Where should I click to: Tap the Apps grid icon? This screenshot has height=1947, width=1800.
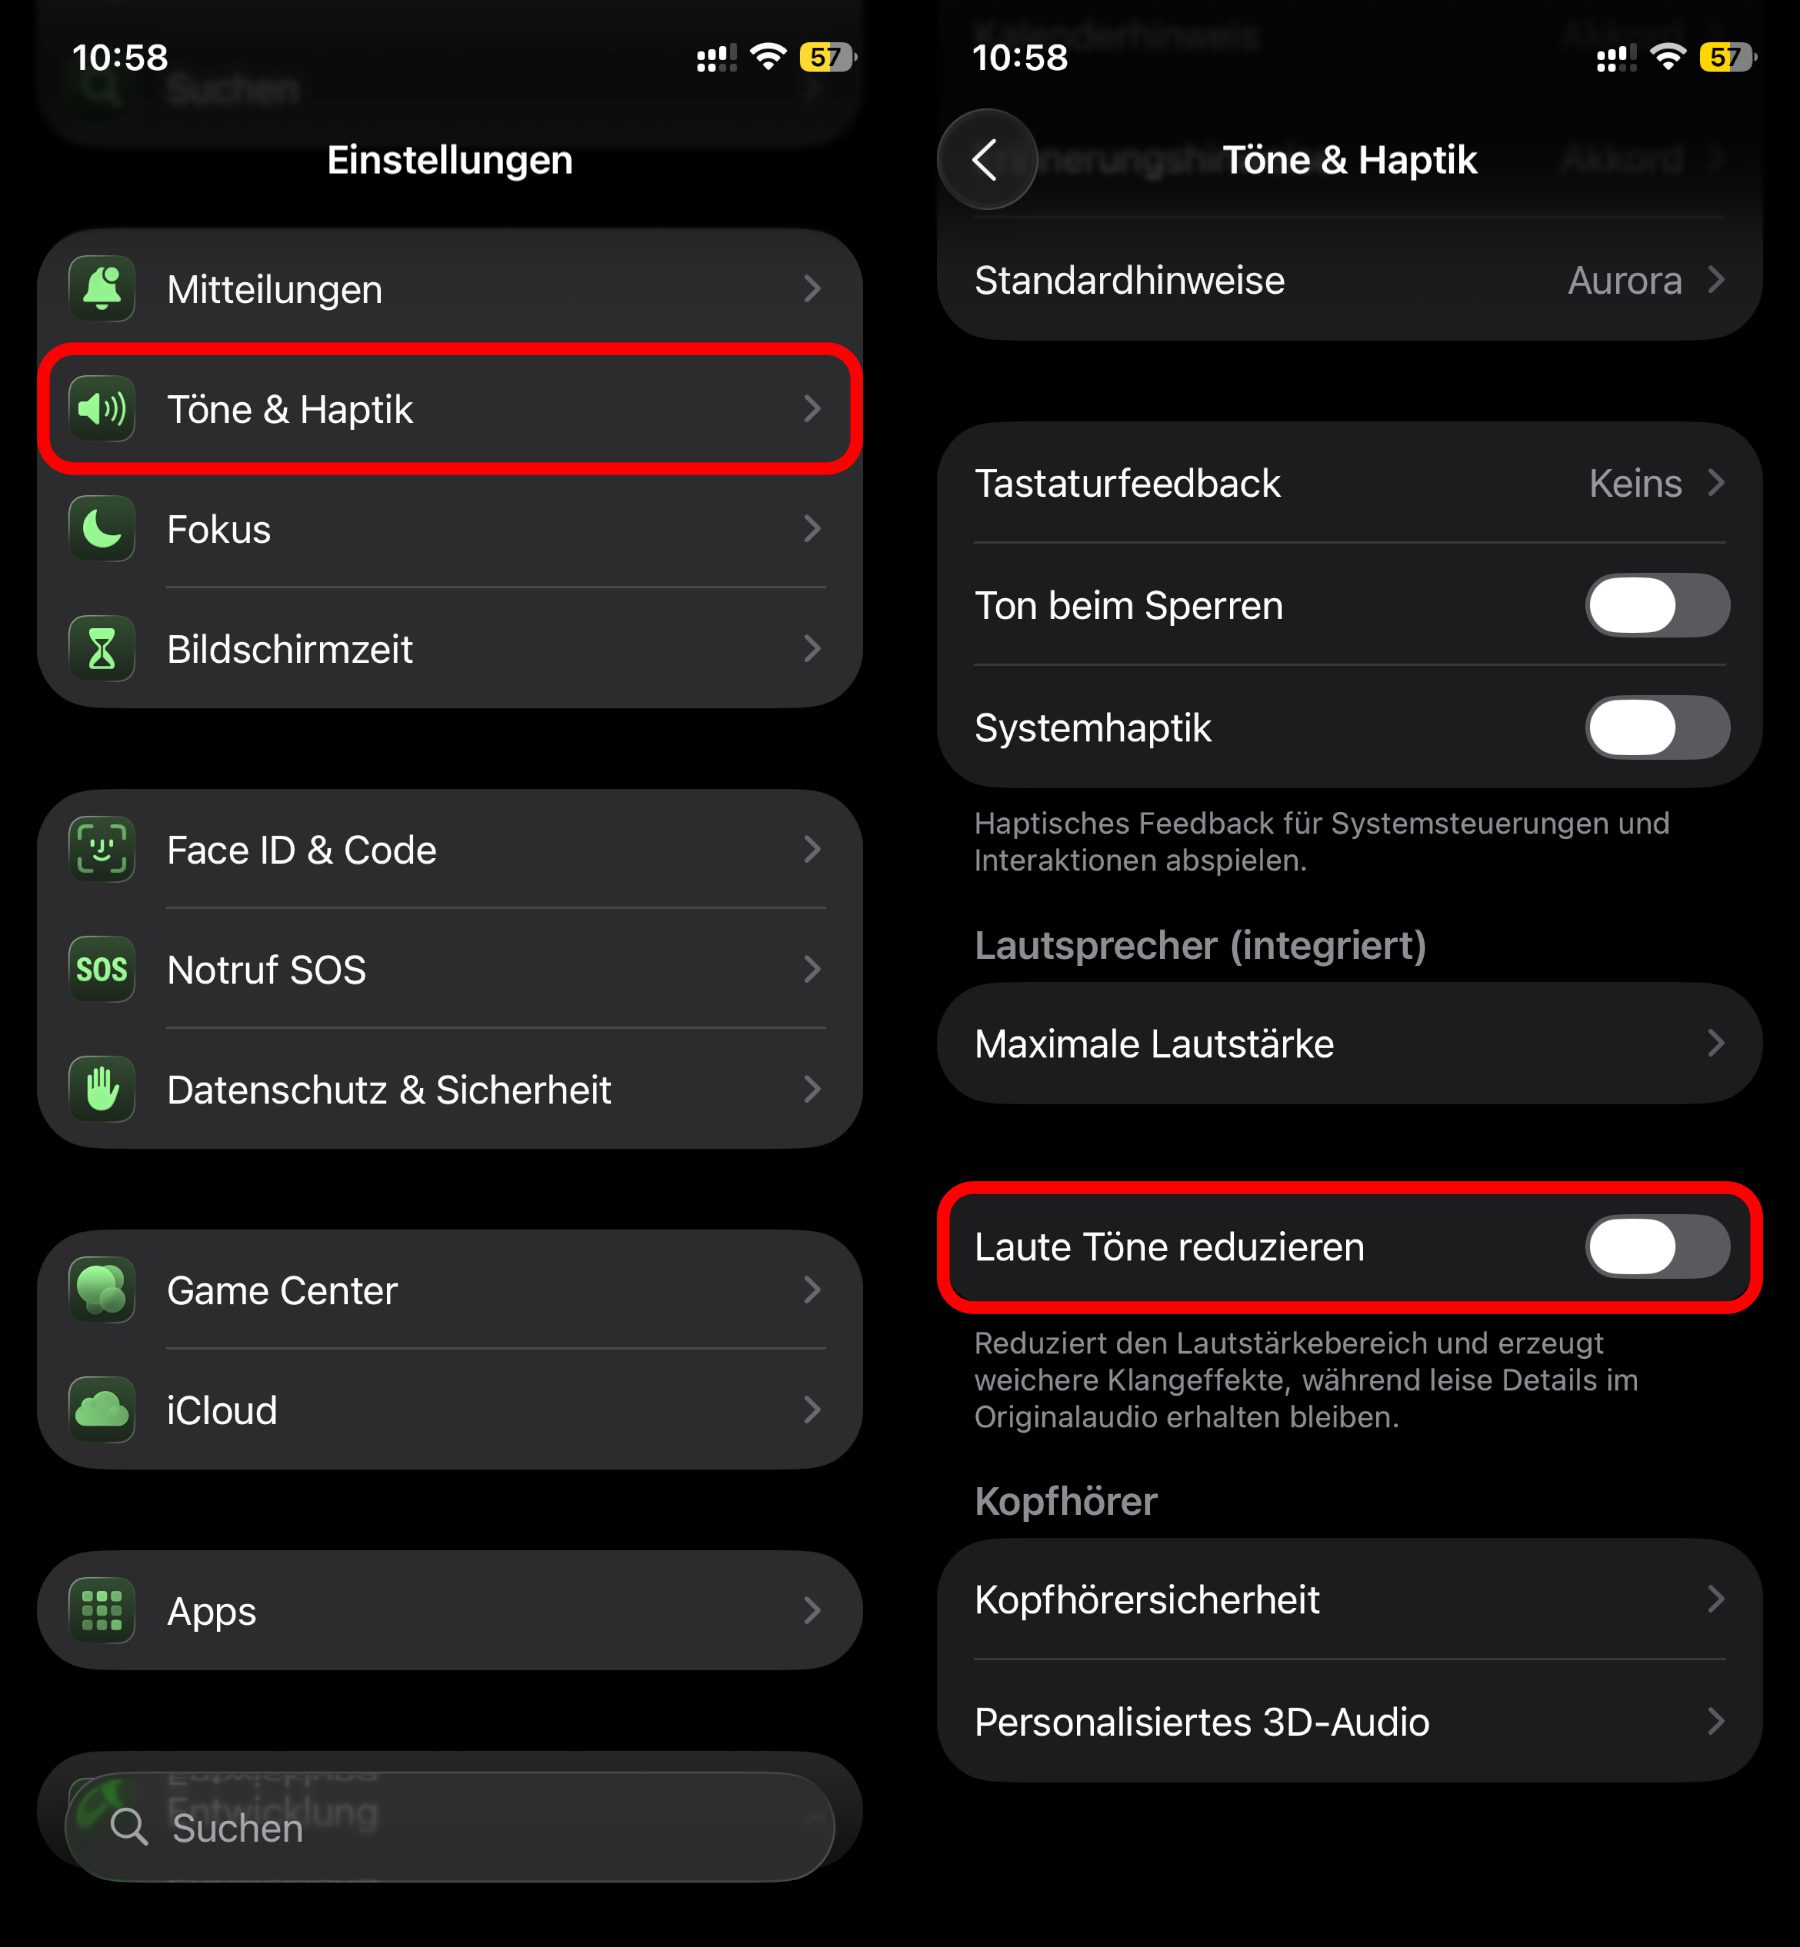coord(102,1611)
